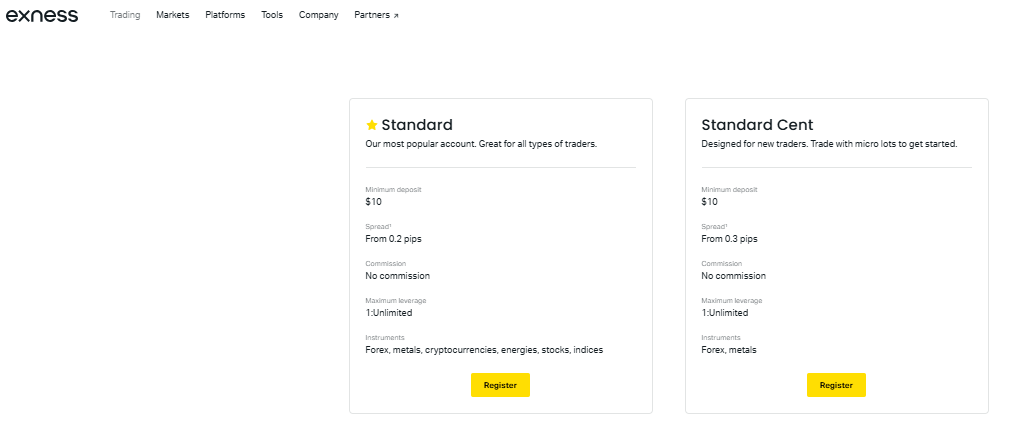The image size is (1011, 431).
Task: Click the yellow star beside Standard
Action: (371, 125)
